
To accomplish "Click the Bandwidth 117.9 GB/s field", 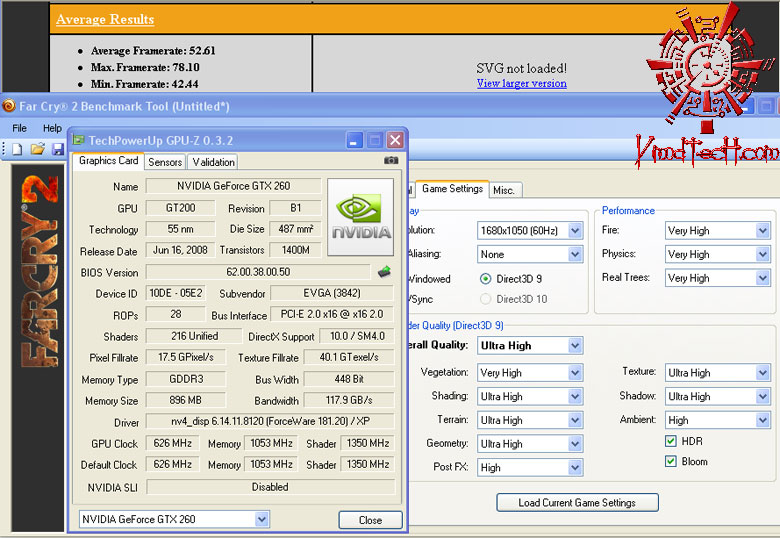I will 349,400.
